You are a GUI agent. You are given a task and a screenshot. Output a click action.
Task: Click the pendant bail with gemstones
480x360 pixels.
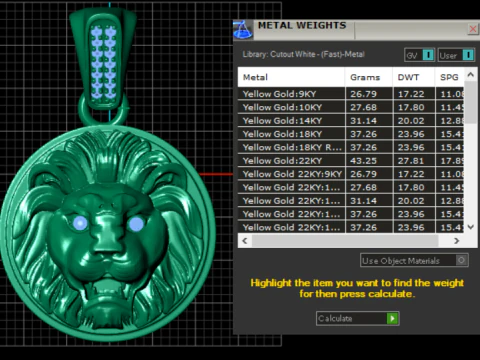coord(103,58)
